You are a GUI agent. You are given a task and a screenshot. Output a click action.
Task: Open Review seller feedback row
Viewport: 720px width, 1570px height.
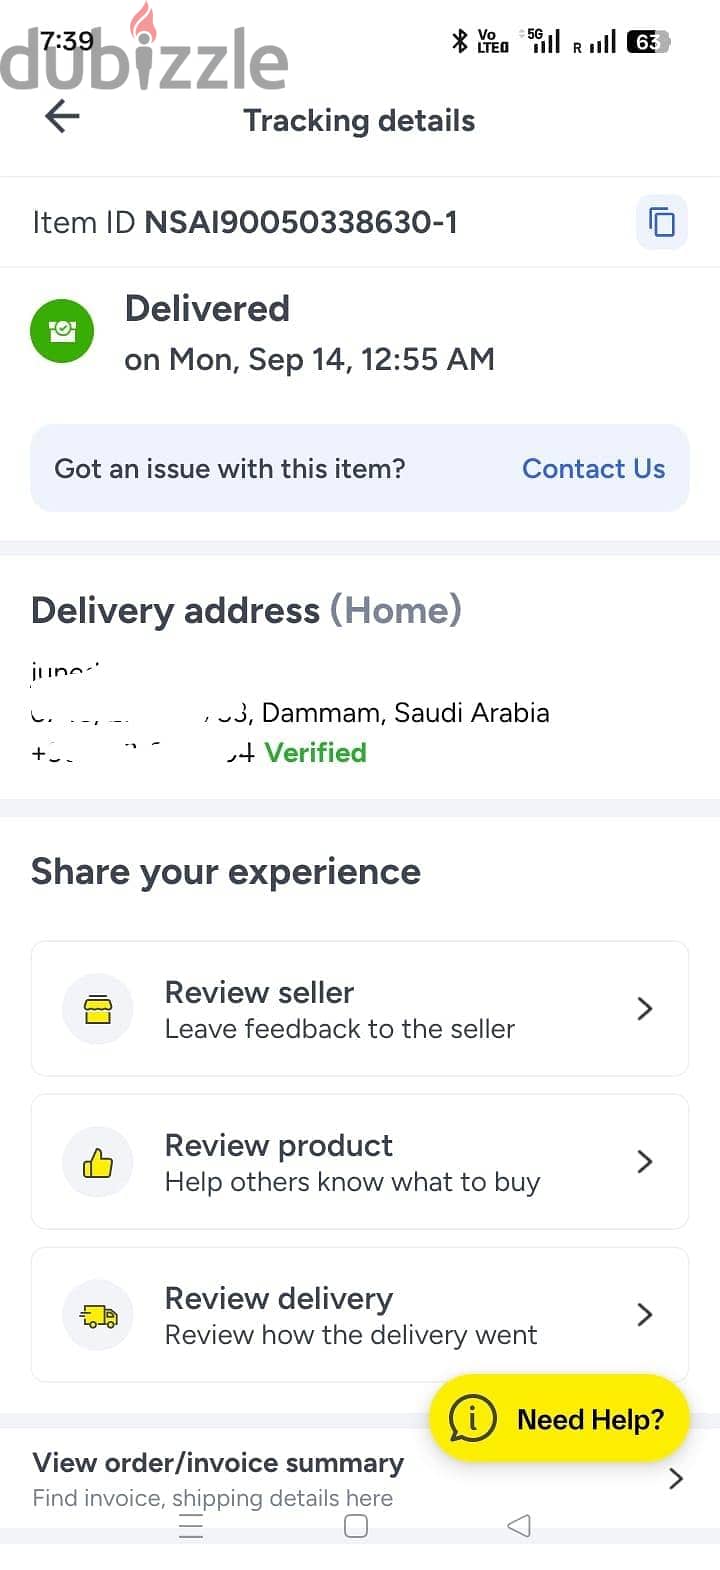click(360, 1009)
